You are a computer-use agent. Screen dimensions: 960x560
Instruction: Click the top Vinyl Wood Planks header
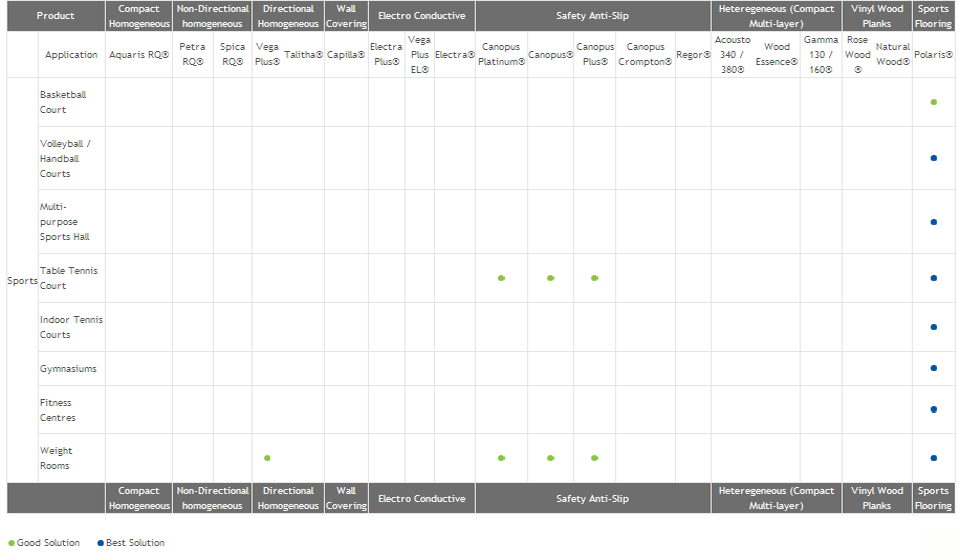click(877, 16)
